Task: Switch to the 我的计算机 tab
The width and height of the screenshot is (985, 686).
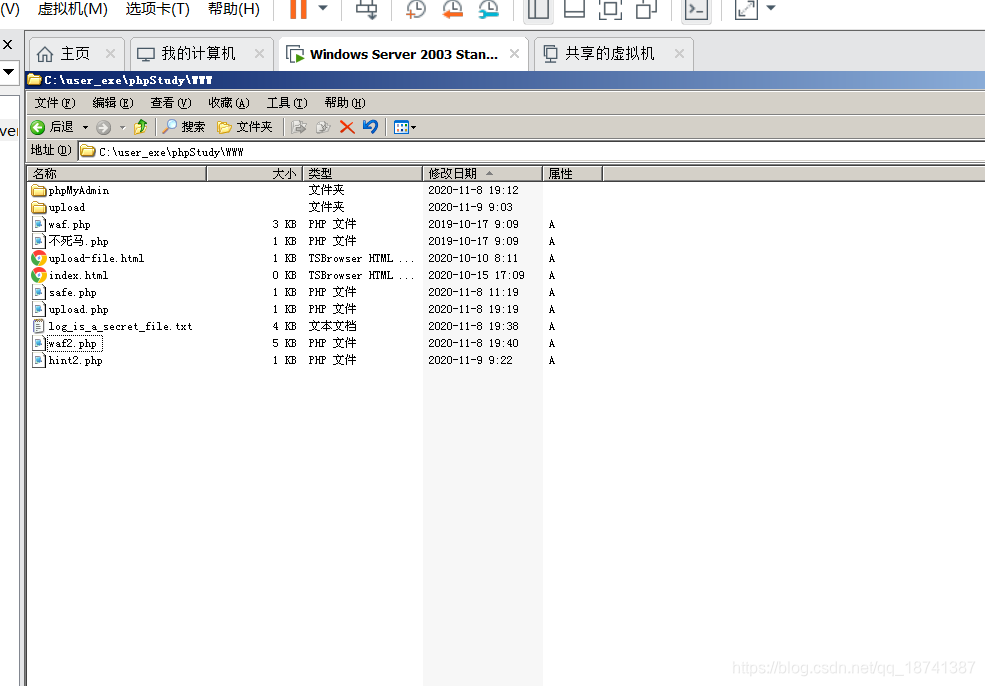Action: 199,54
